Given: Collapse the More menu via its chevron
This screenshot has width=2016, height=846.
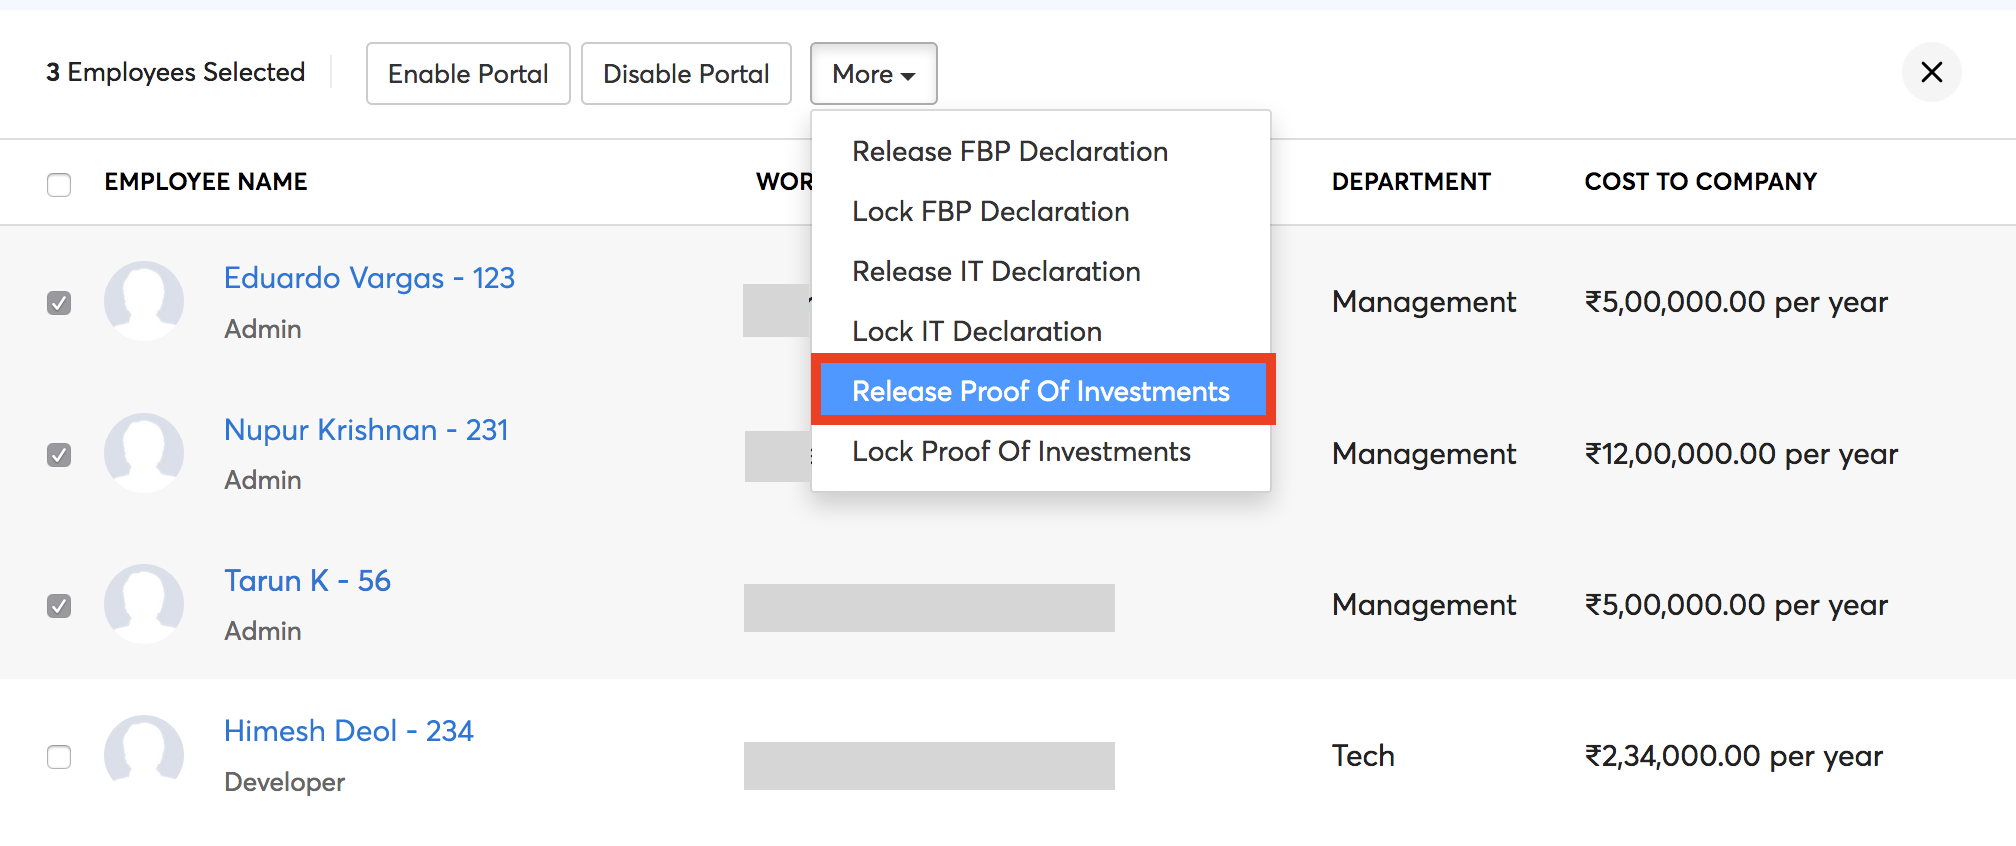Looking at the screenshot, I should (908, 75).
